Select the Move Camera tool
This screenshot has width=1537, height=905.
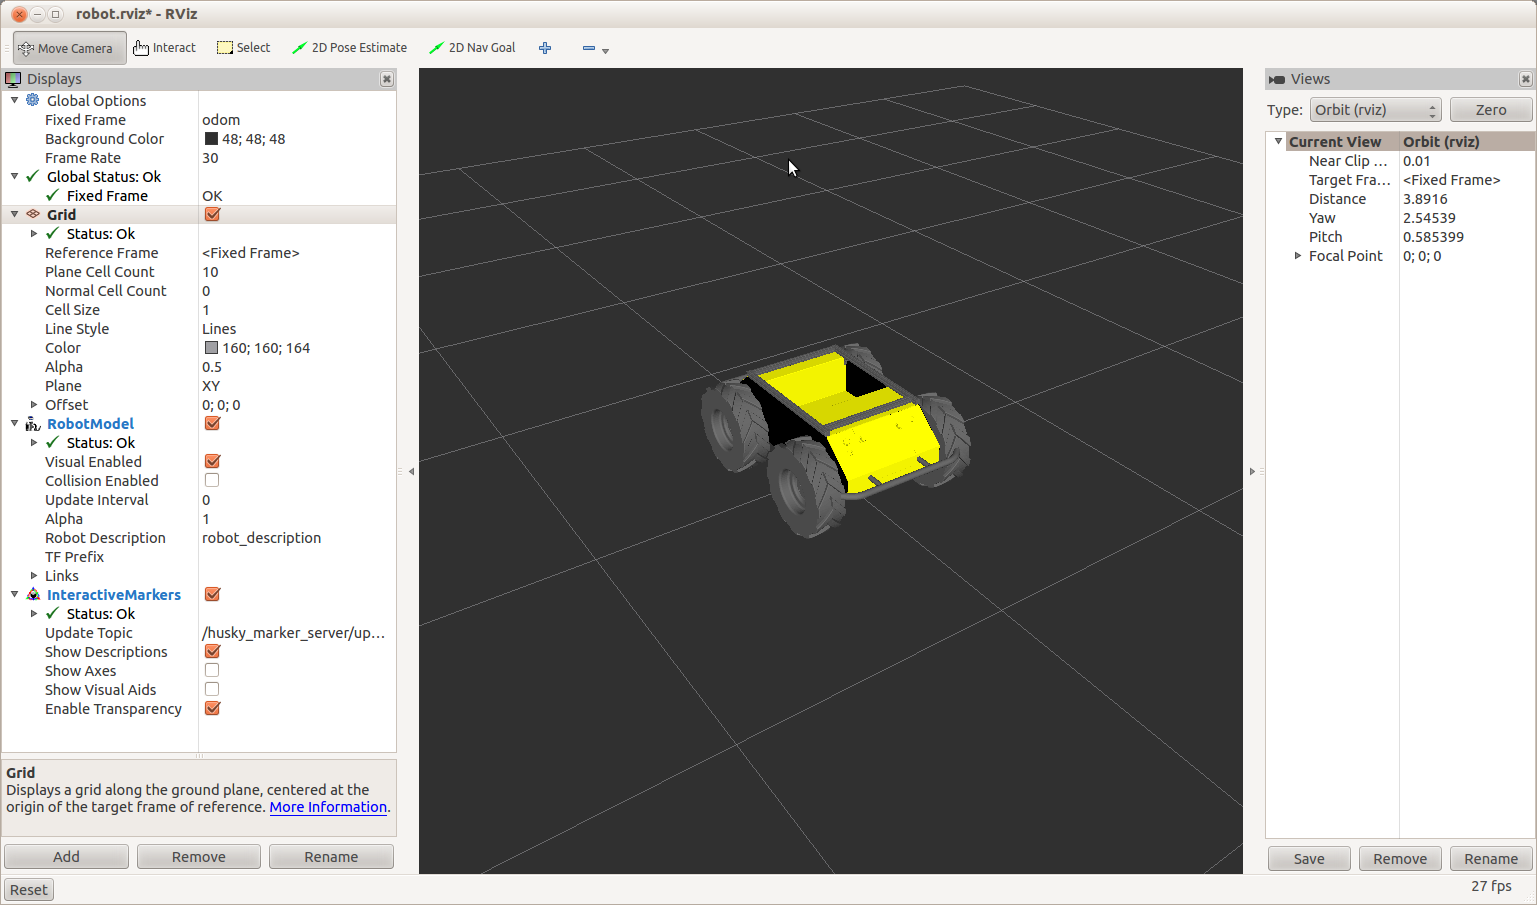pos(68,48)
